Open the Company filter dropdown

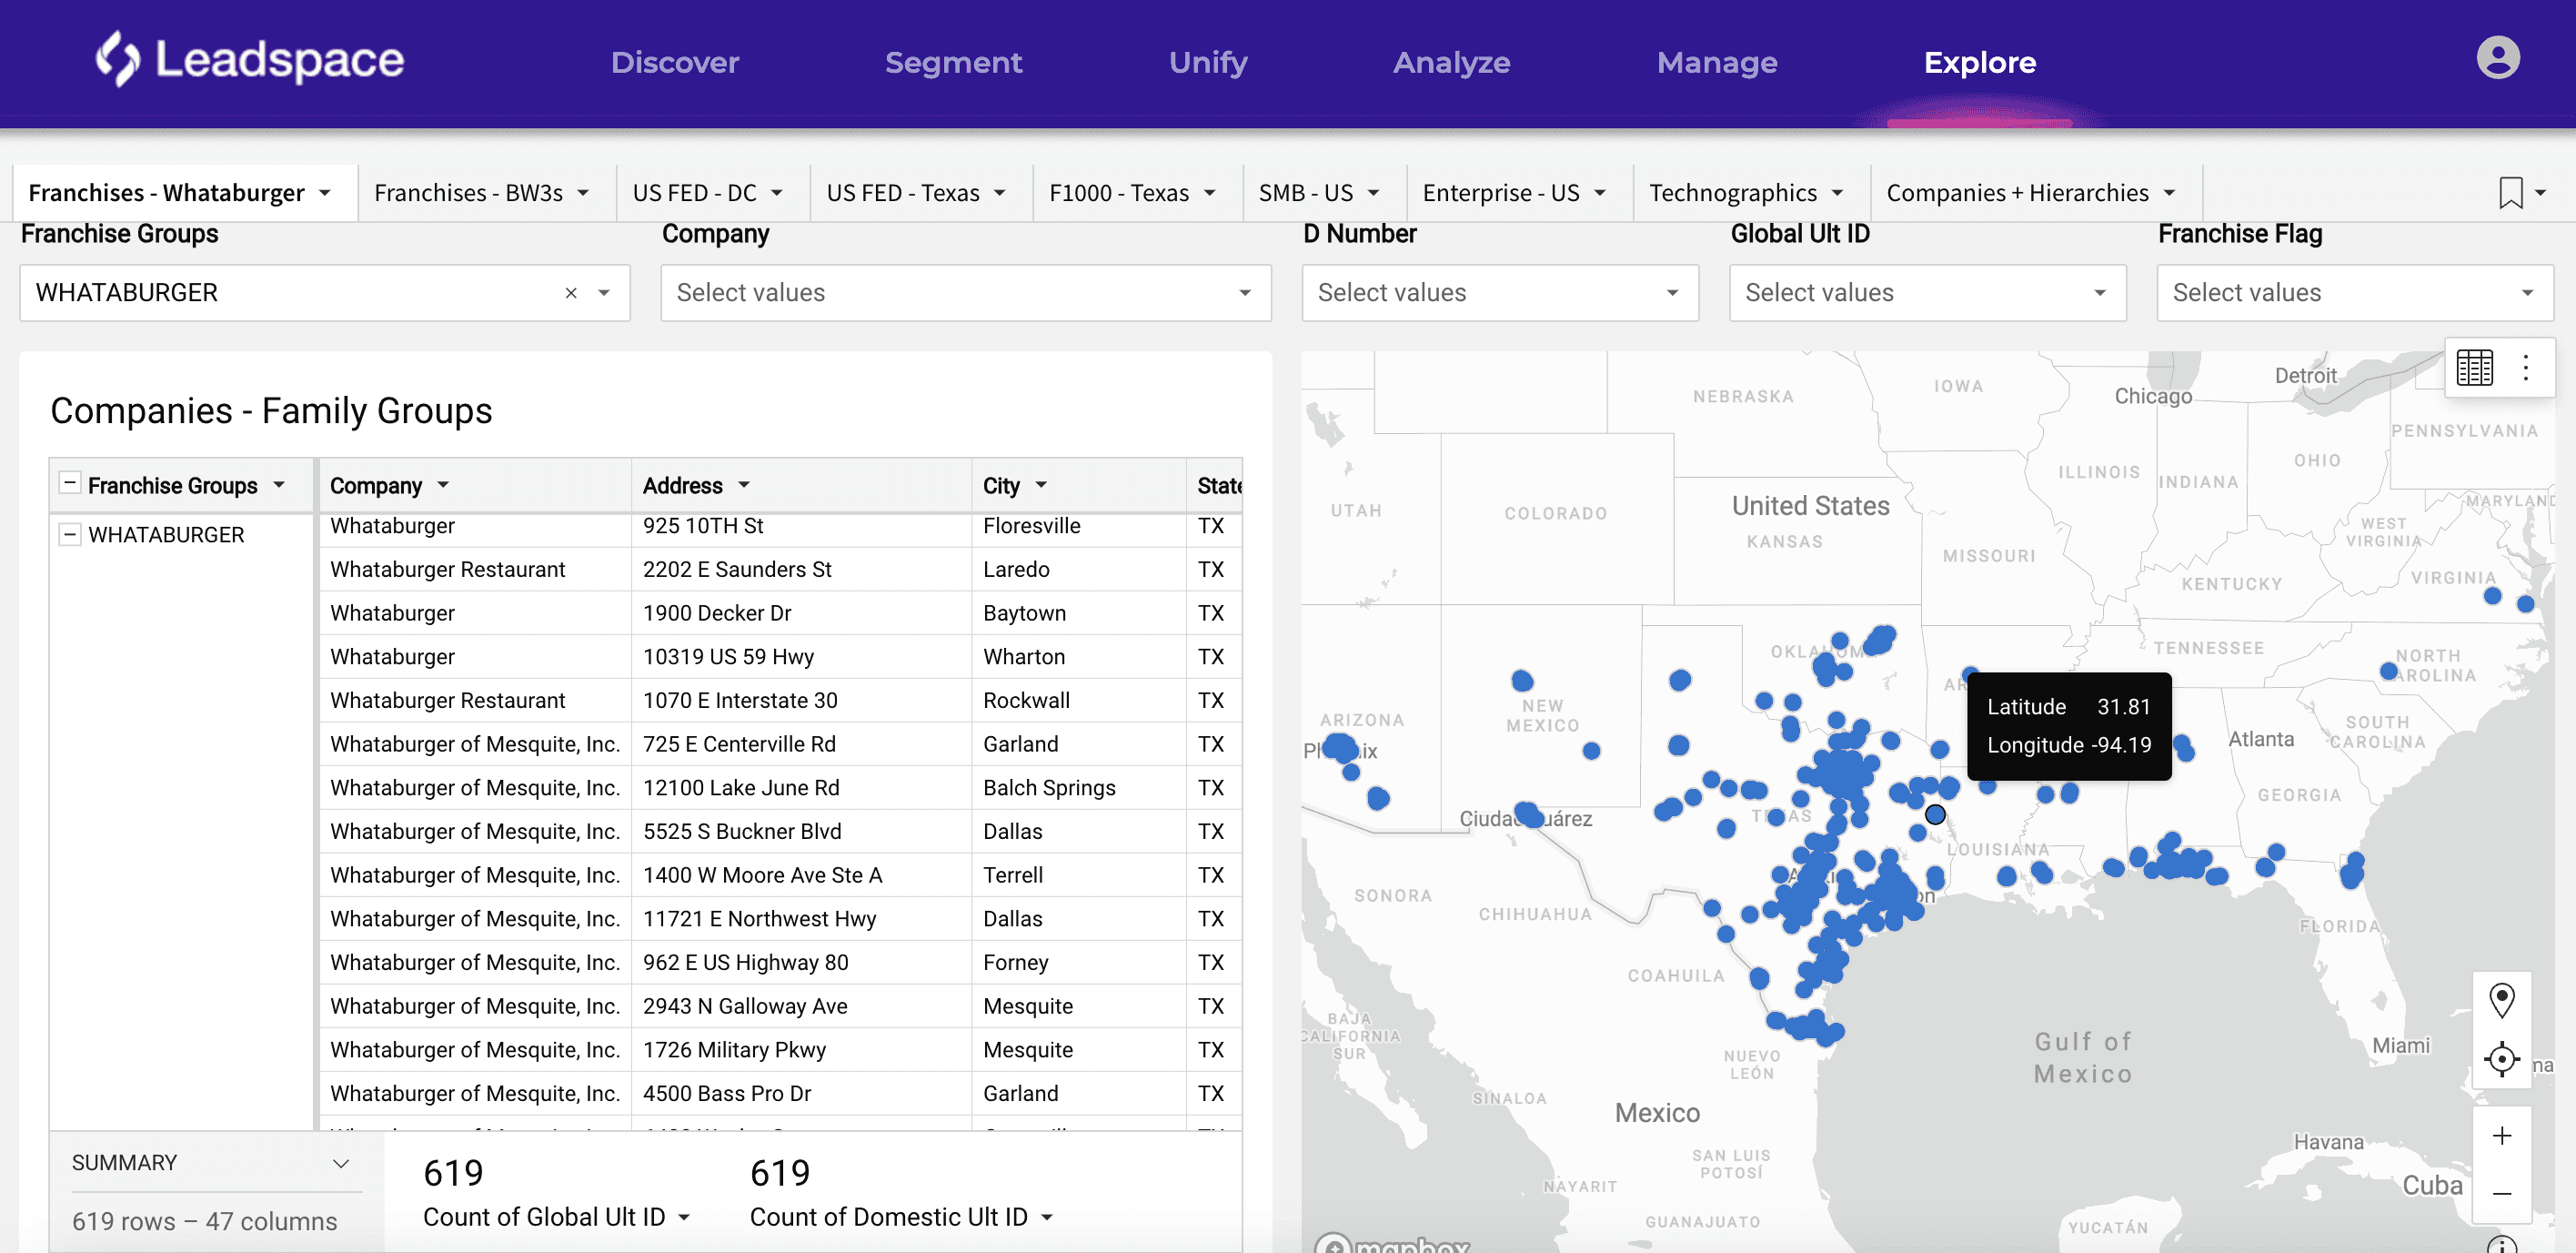(x=964, y=293)
